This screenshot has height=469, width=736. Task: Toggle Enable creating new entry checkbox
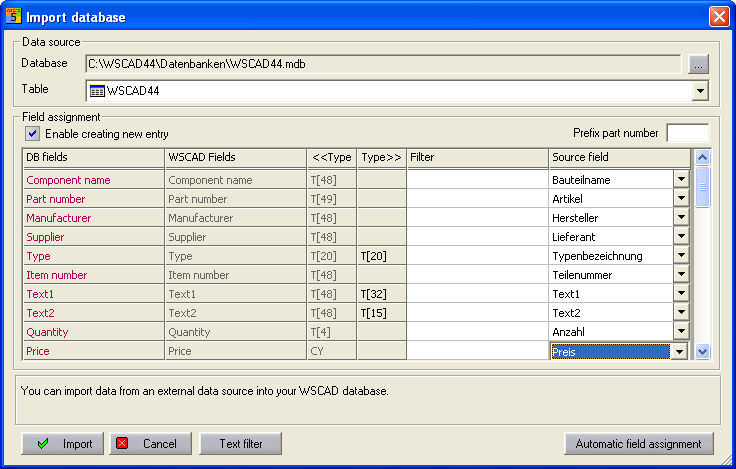click(32, 134)
